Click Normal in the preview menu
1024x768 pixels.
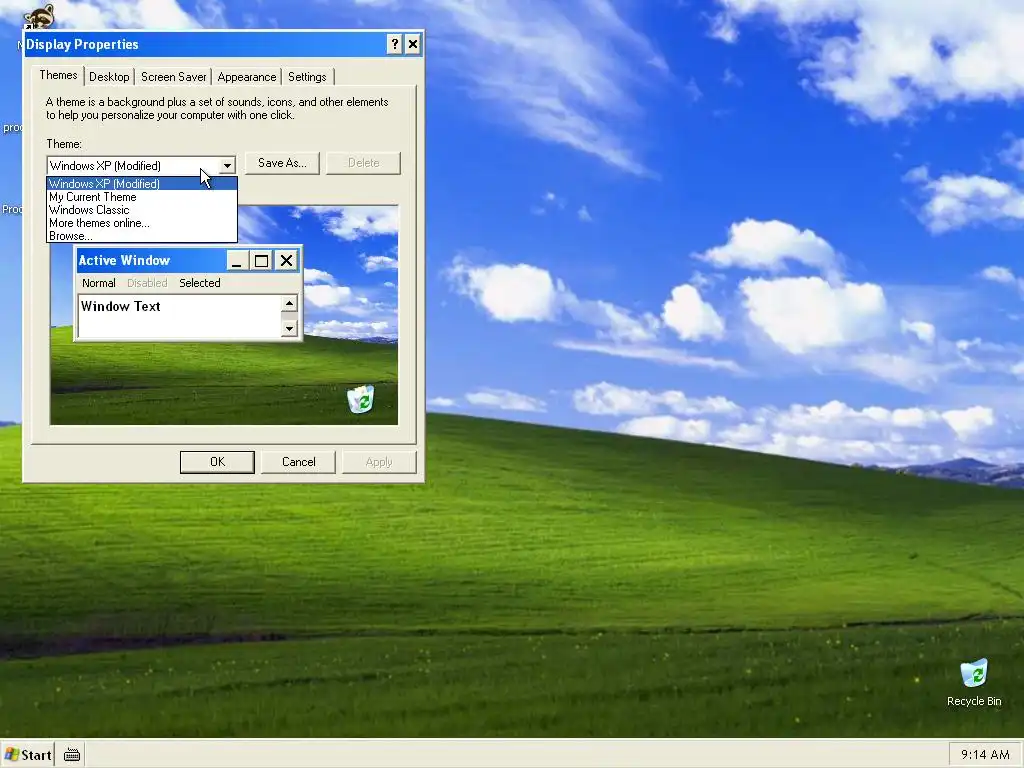click(x=99, y=283)
